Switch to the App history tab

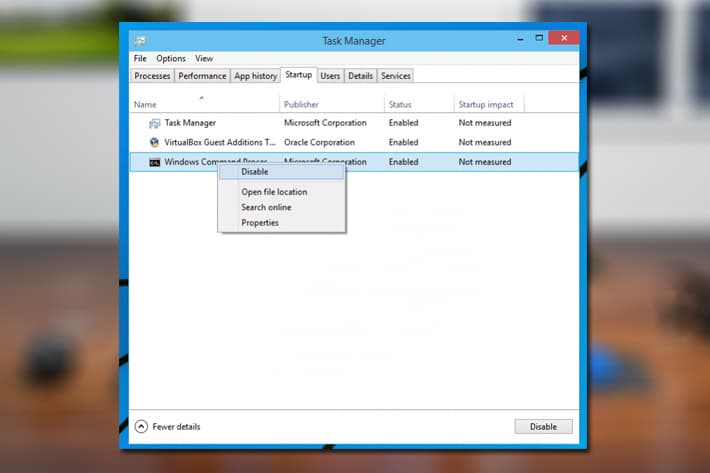255,76
